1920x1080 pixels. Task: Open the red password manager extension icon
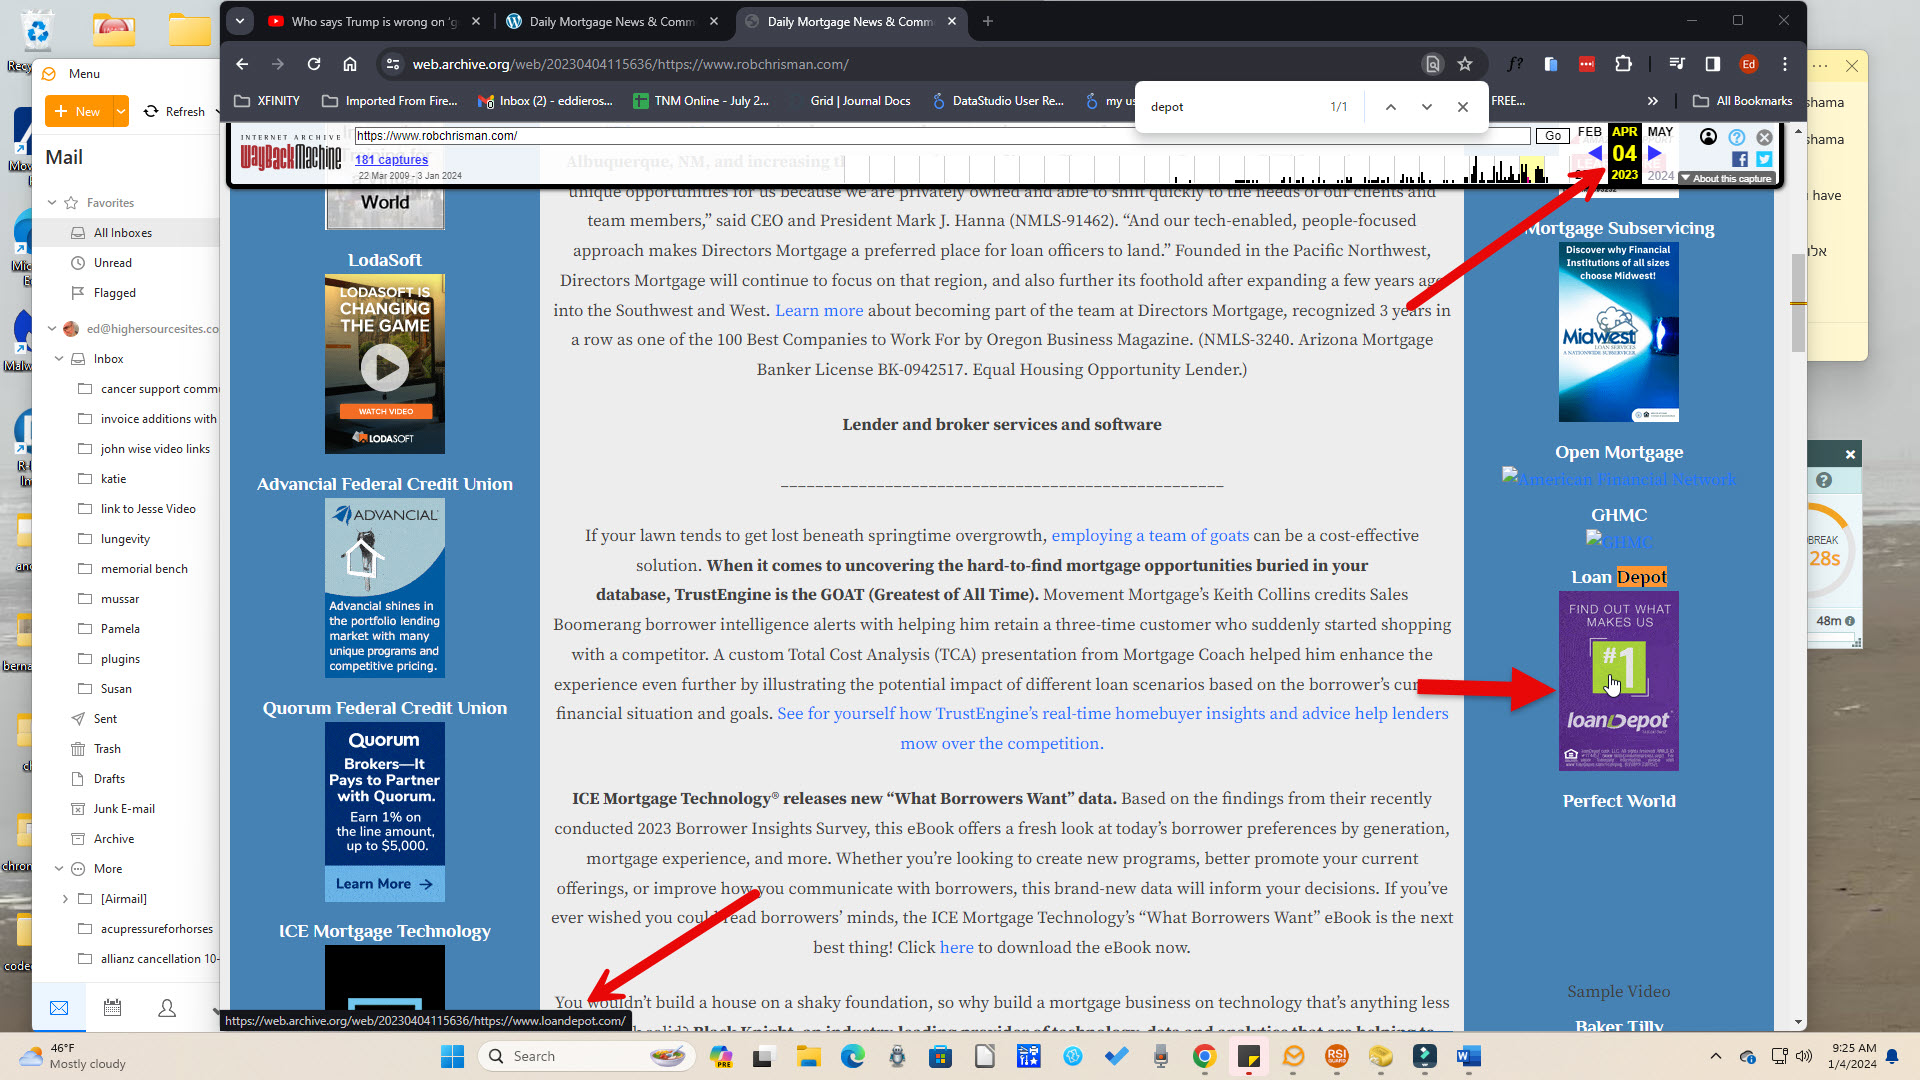click(1587, 64)
